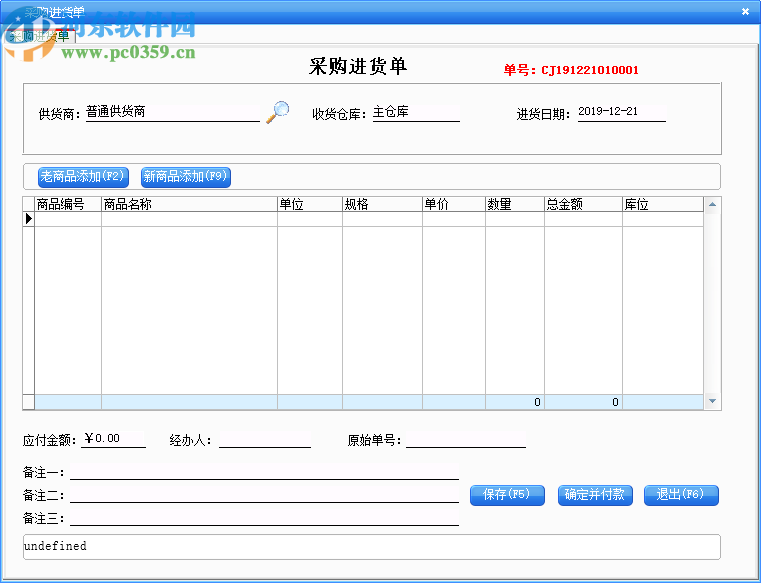The image size is (761, 583).
Task: Close the 采购进货单 window
Action: [x=745, y=12]
